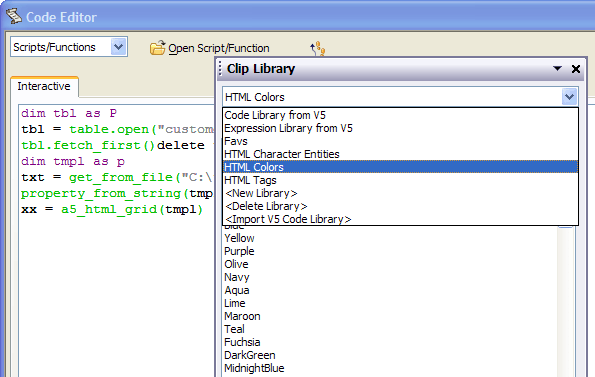Select the Maroon color clip
Screen dimensions: 595x377
(x=242, y=316)
